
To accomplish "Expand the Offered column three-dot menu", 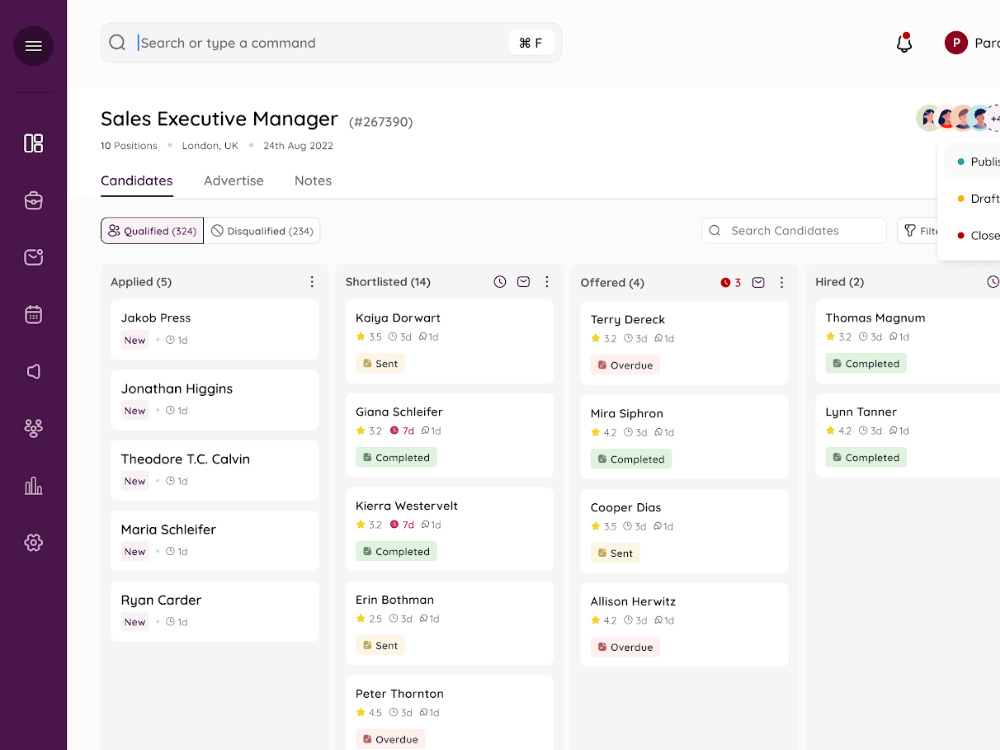I will [781, 283].
